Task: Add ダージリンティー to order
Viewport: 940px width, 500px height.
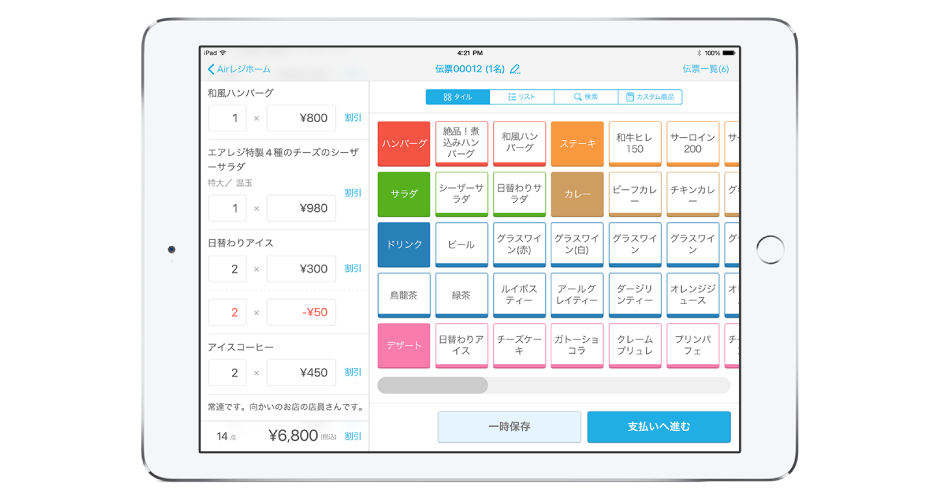Action: click(635, 295)
